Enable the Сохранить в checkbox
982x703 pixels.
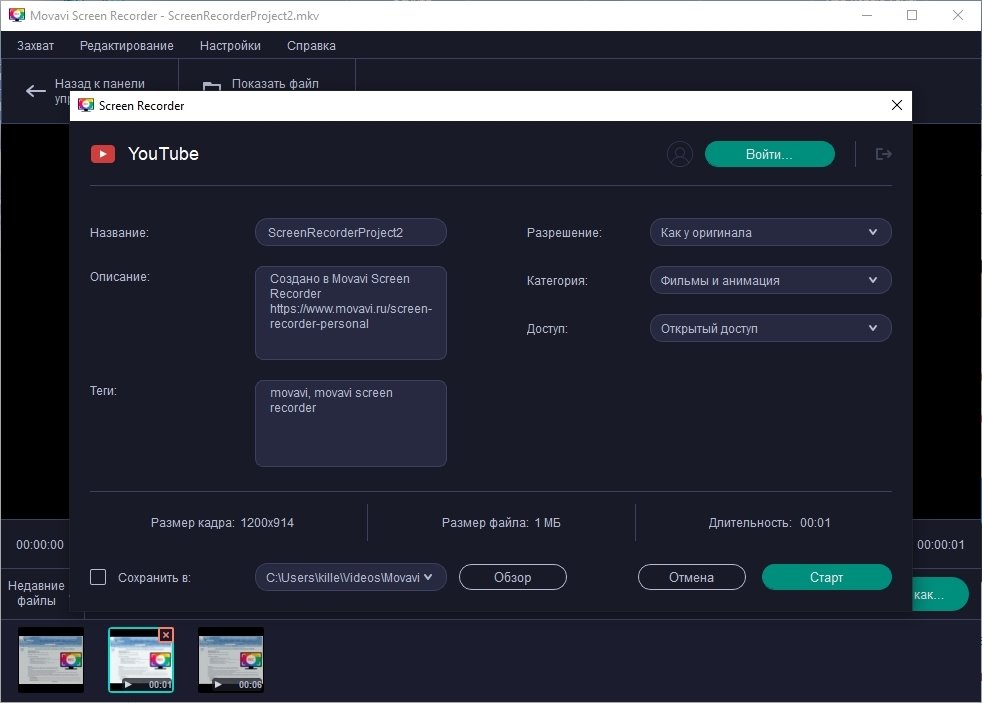coord(98,577)
